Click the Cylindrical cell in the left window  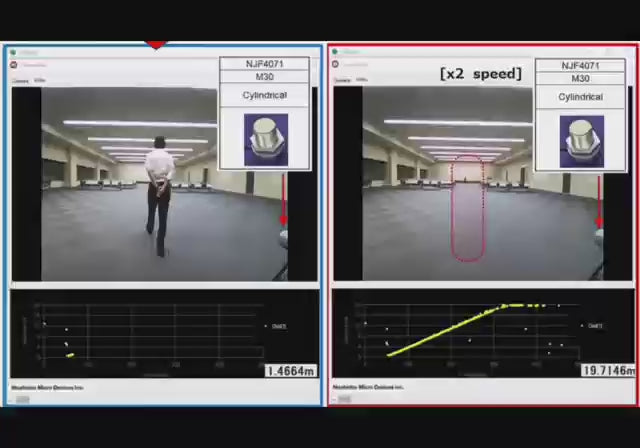[x=264, y=95]
